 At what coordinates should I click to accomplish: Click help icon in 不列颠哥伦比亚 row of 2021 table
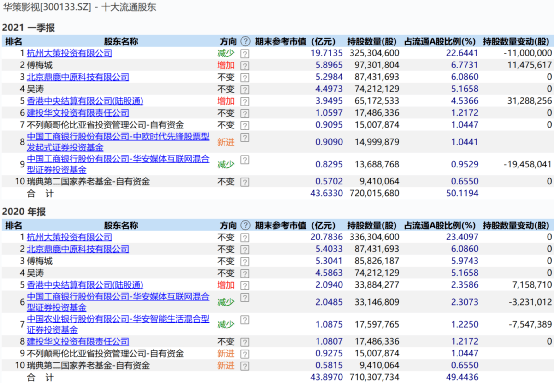pos(244,126)
